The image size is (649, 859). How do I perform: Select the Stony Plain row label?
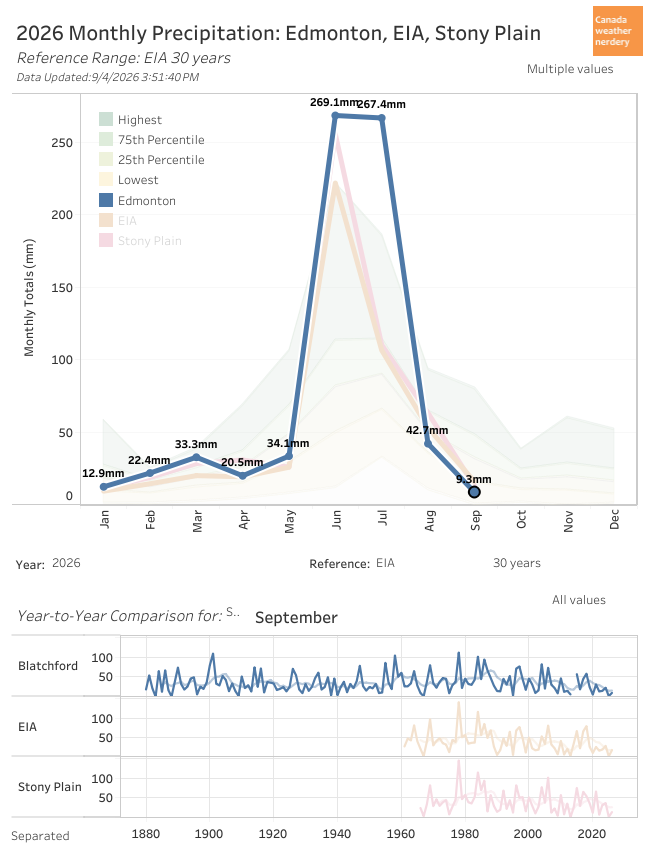49,787
